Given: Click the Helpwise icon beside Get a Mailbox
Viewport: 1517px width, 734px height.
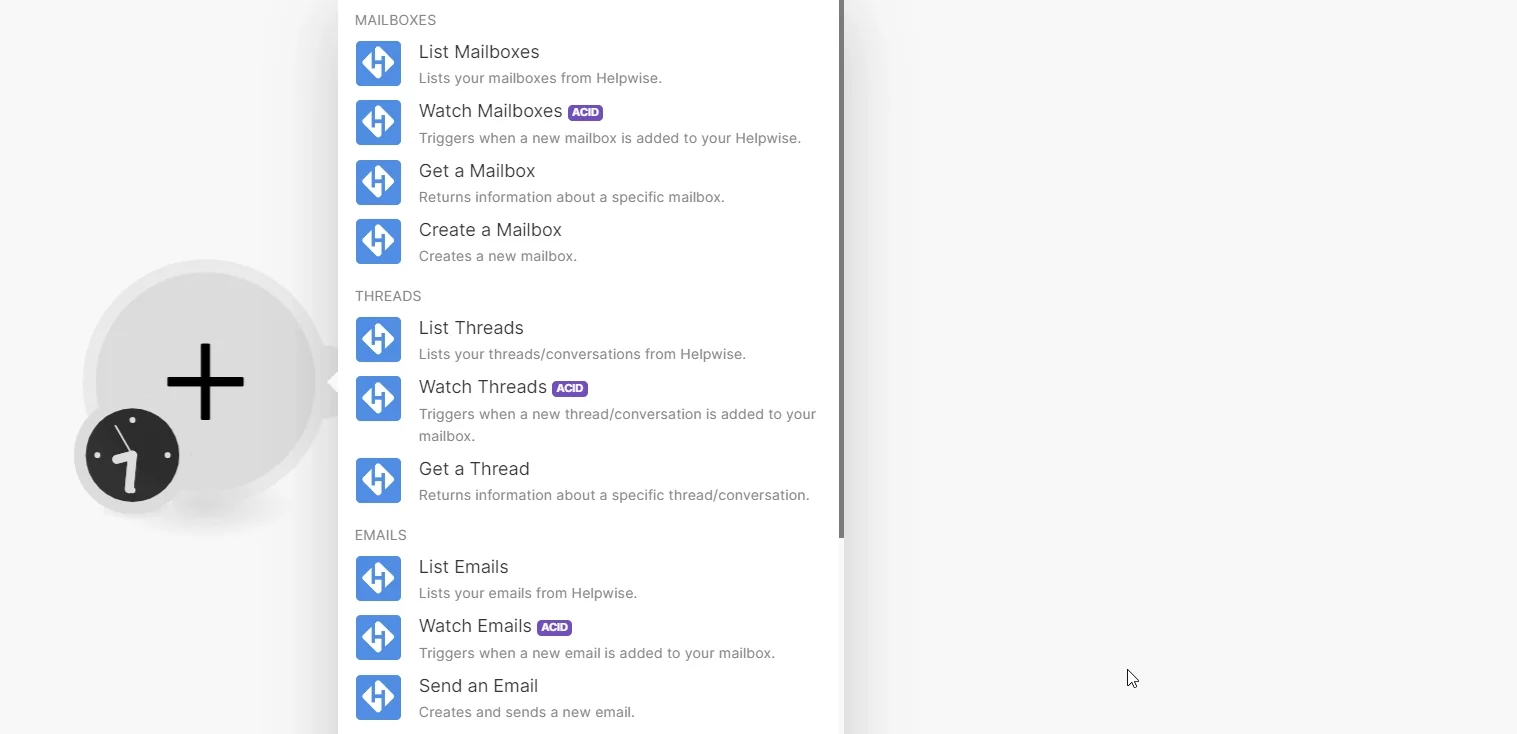Looking at the screenshot, I should [378, 183].
